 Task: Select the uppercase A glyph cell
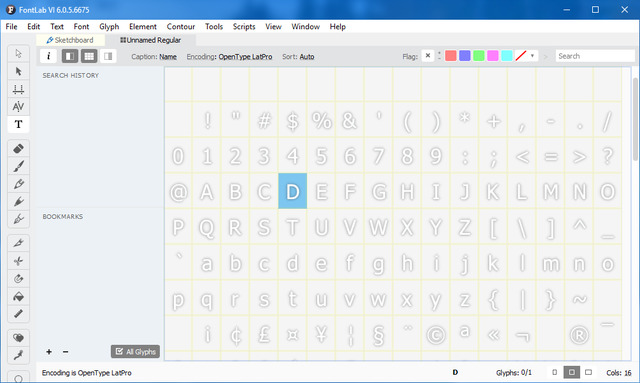[207, 191]
